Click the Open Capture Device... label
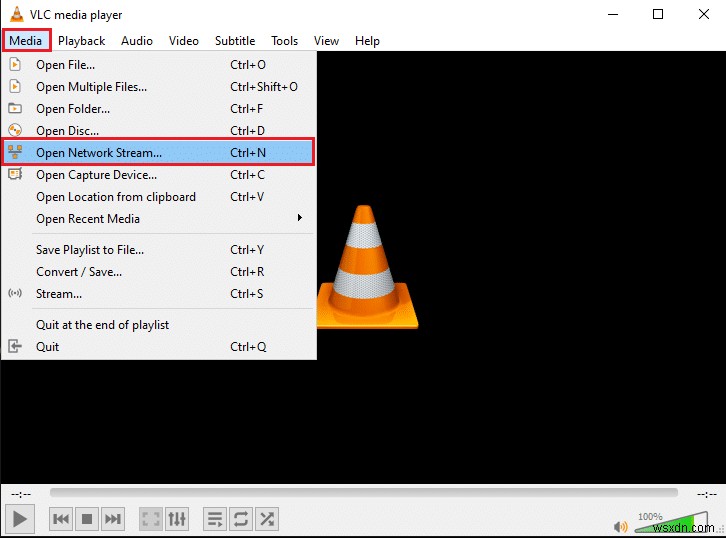The image size is (726, 538). coord(97,175)
